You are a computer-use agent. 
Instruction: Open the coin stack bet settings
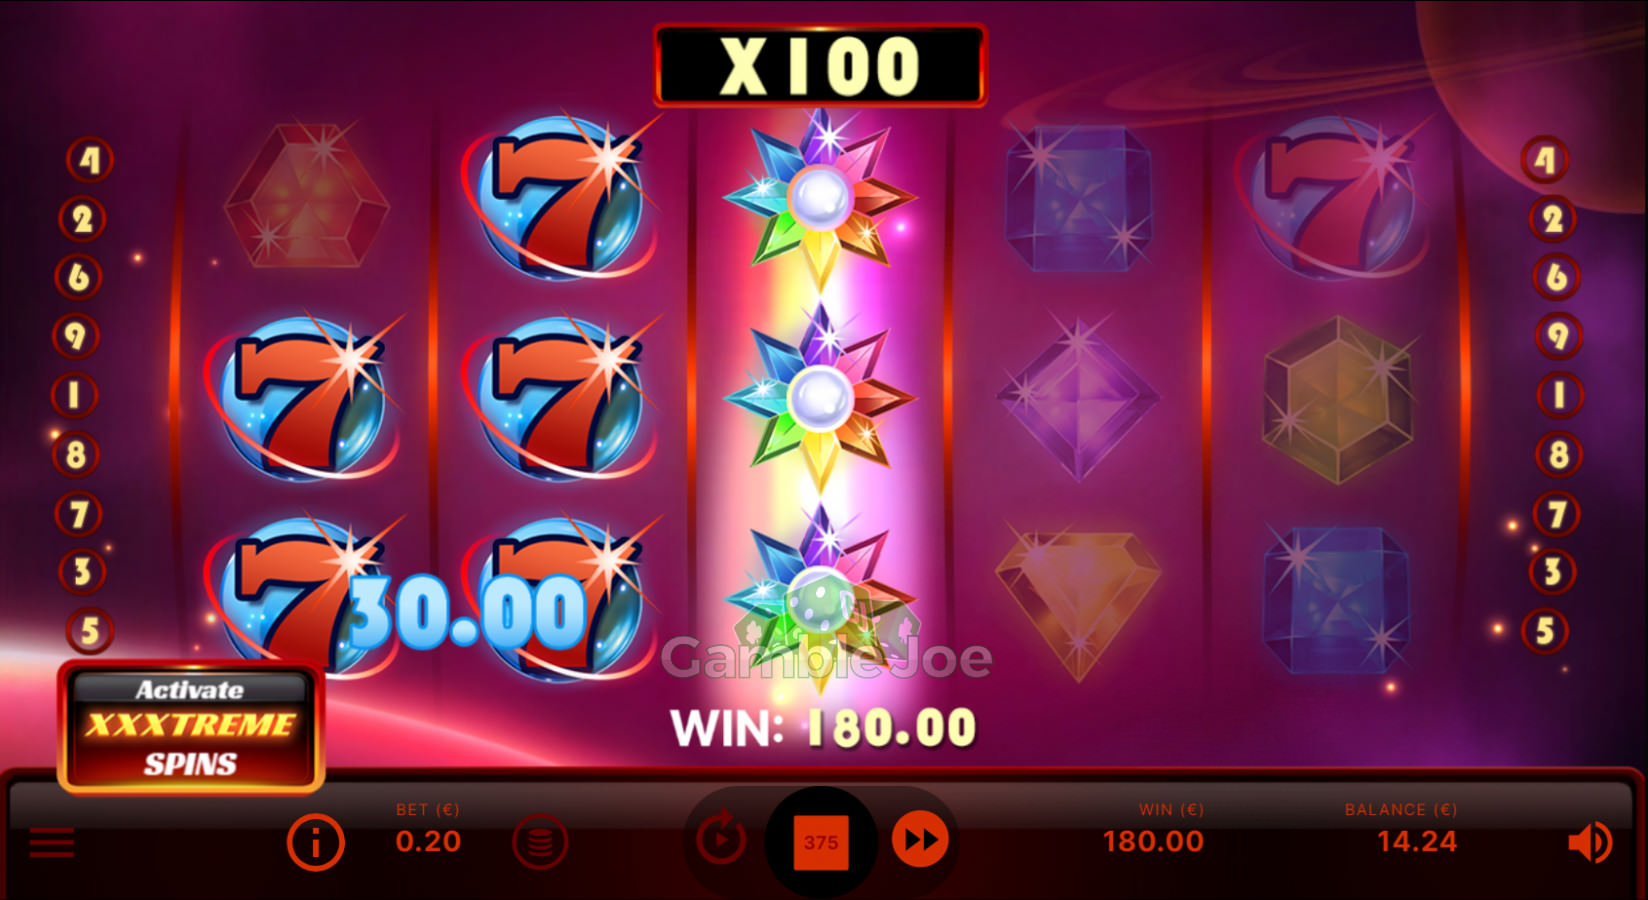click(540, 842)
